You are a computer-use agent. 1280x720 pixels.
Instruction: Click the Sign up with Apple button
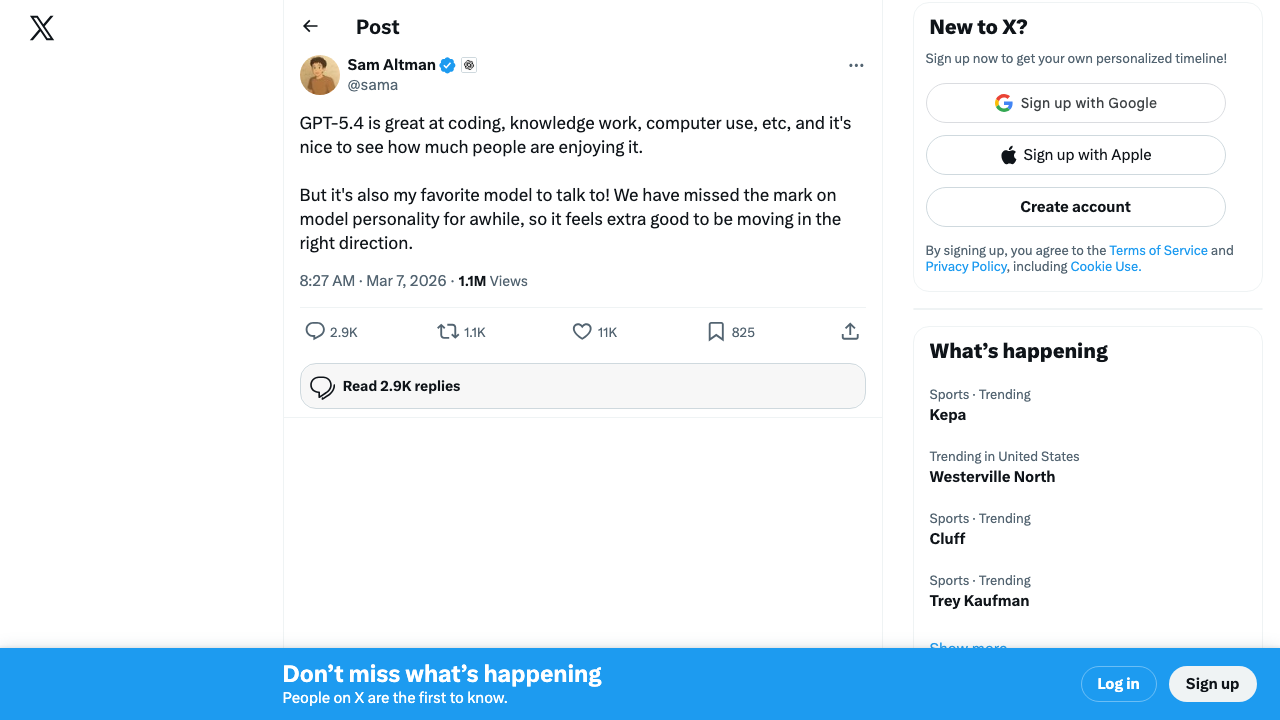click(x=1075, y=154)
